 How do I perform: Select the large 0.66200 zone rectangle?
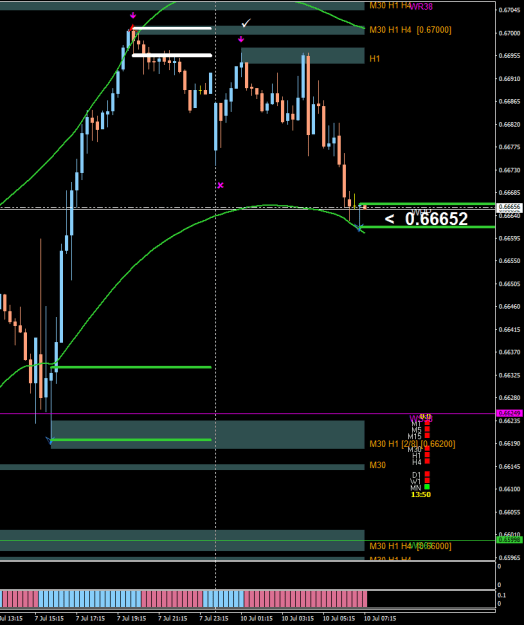(x=208, y=434)
